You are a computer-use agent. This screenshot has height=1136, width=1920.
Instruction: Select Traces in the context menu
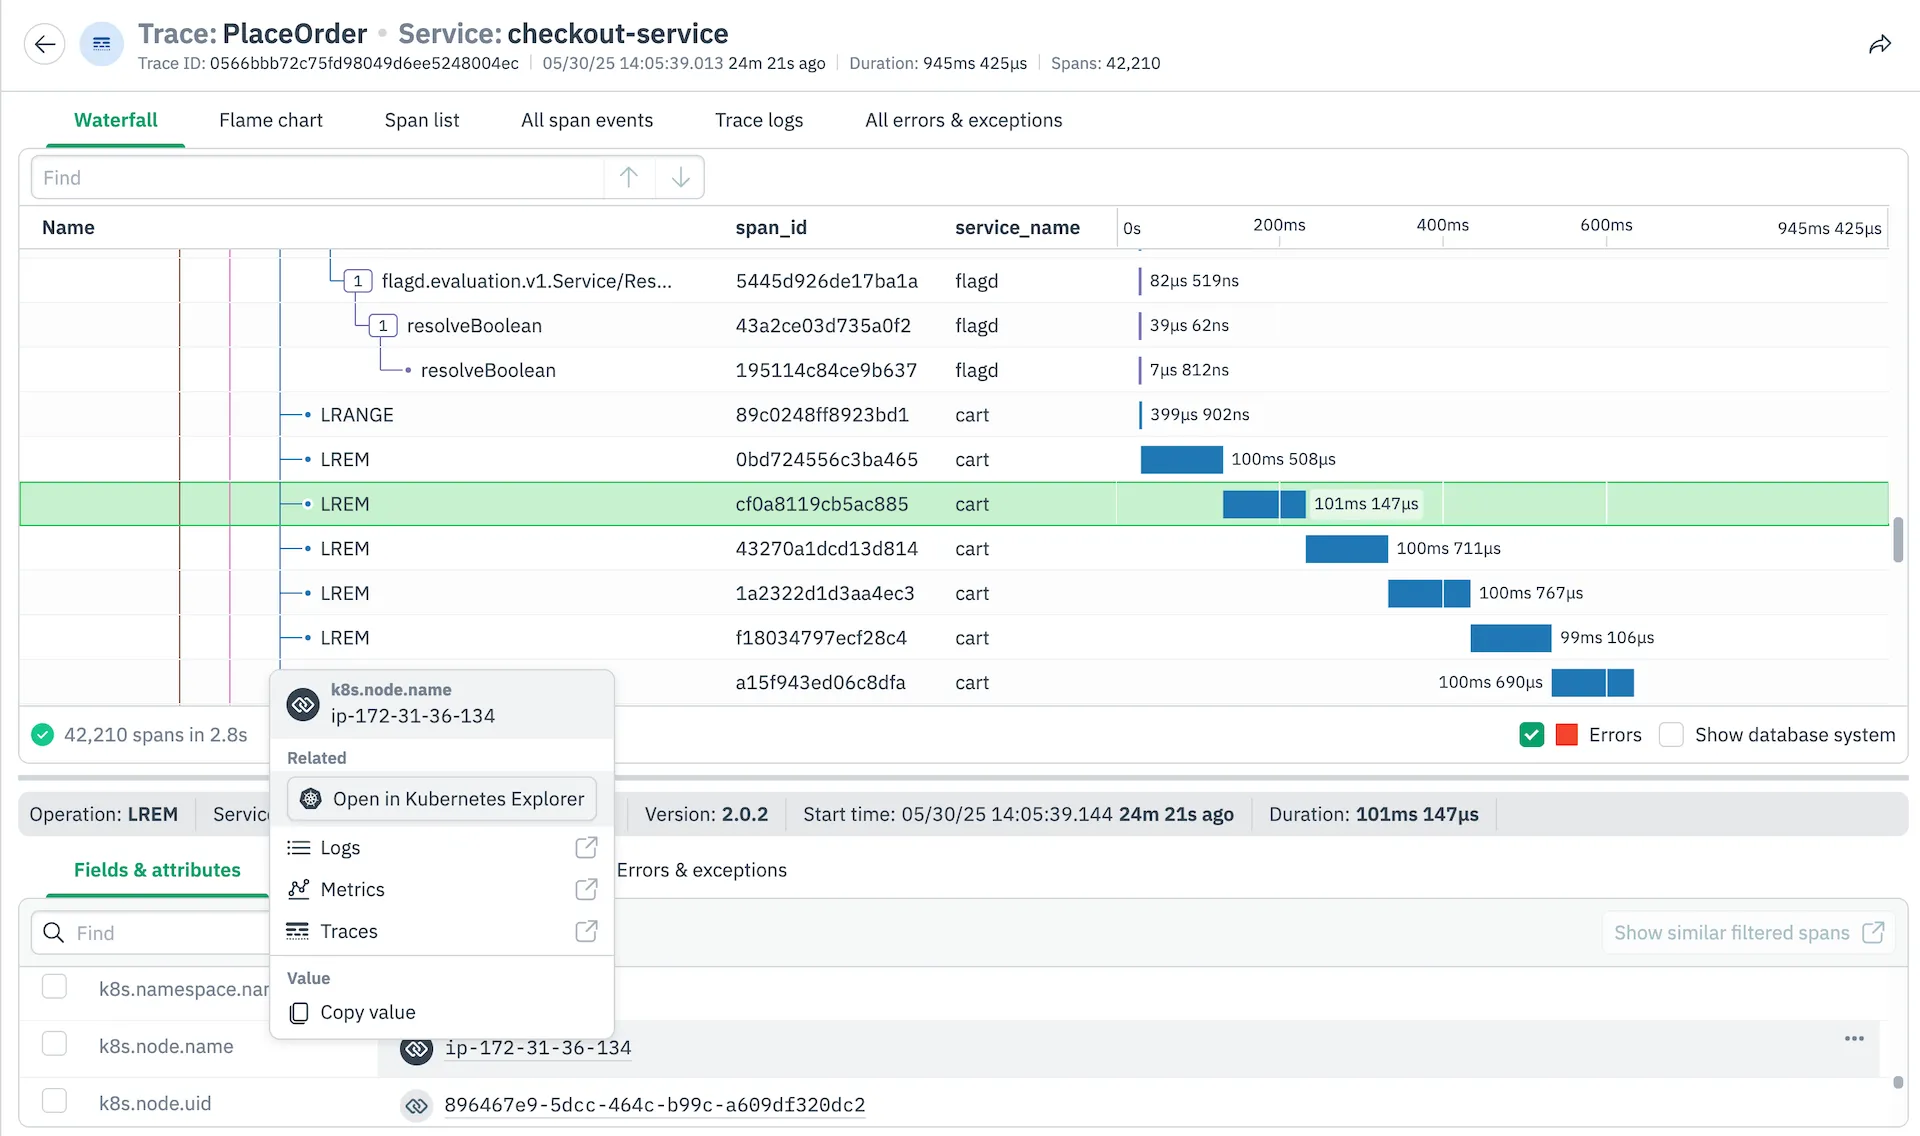[x=348, y=931]
